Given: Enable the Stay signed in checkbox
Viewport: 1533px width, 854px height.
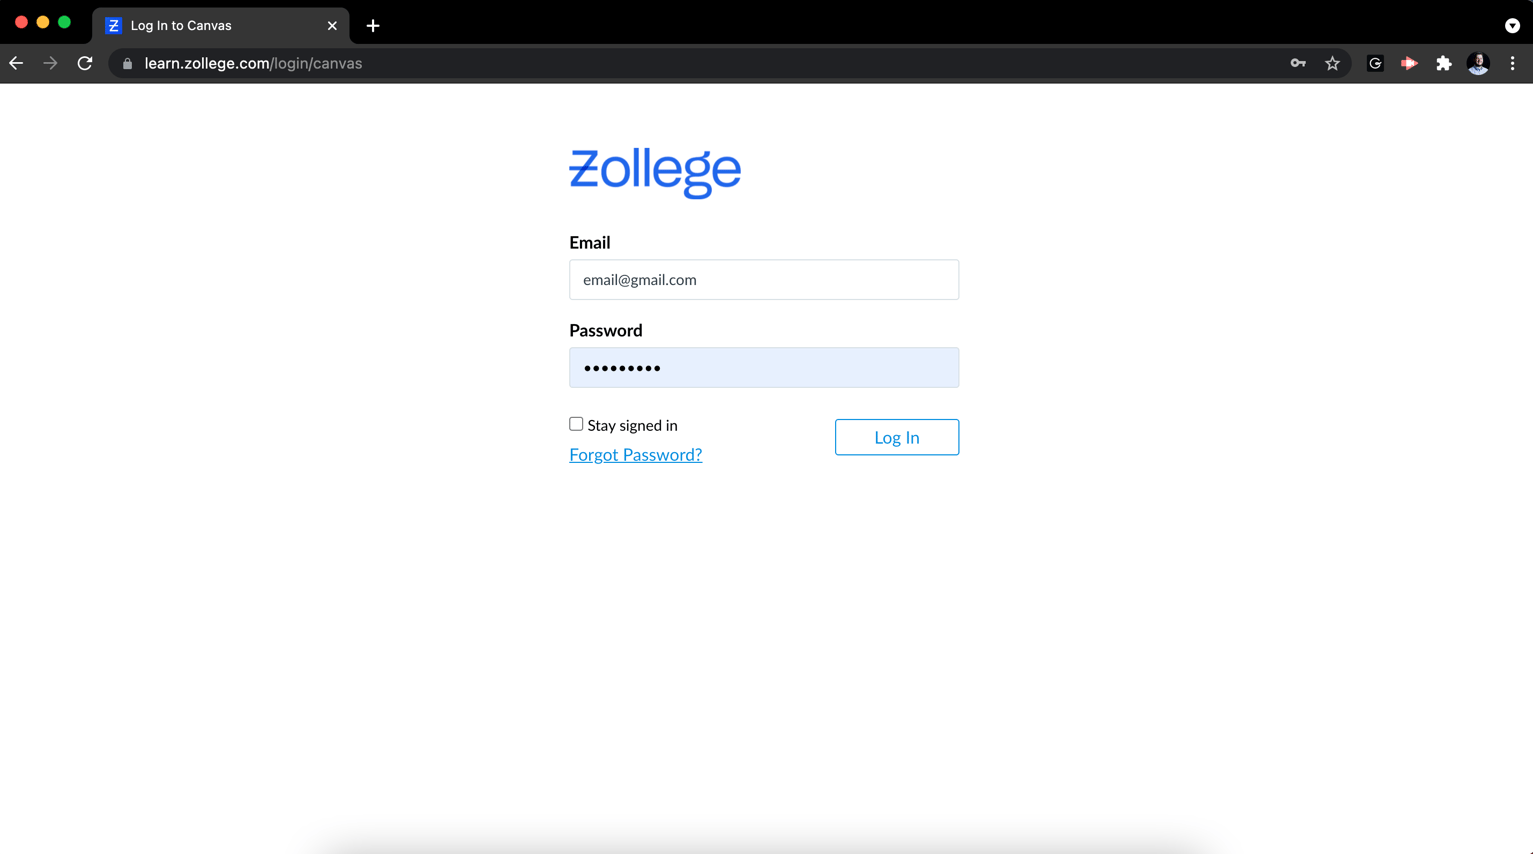Looking at the screenshot, I should [576, 423].
